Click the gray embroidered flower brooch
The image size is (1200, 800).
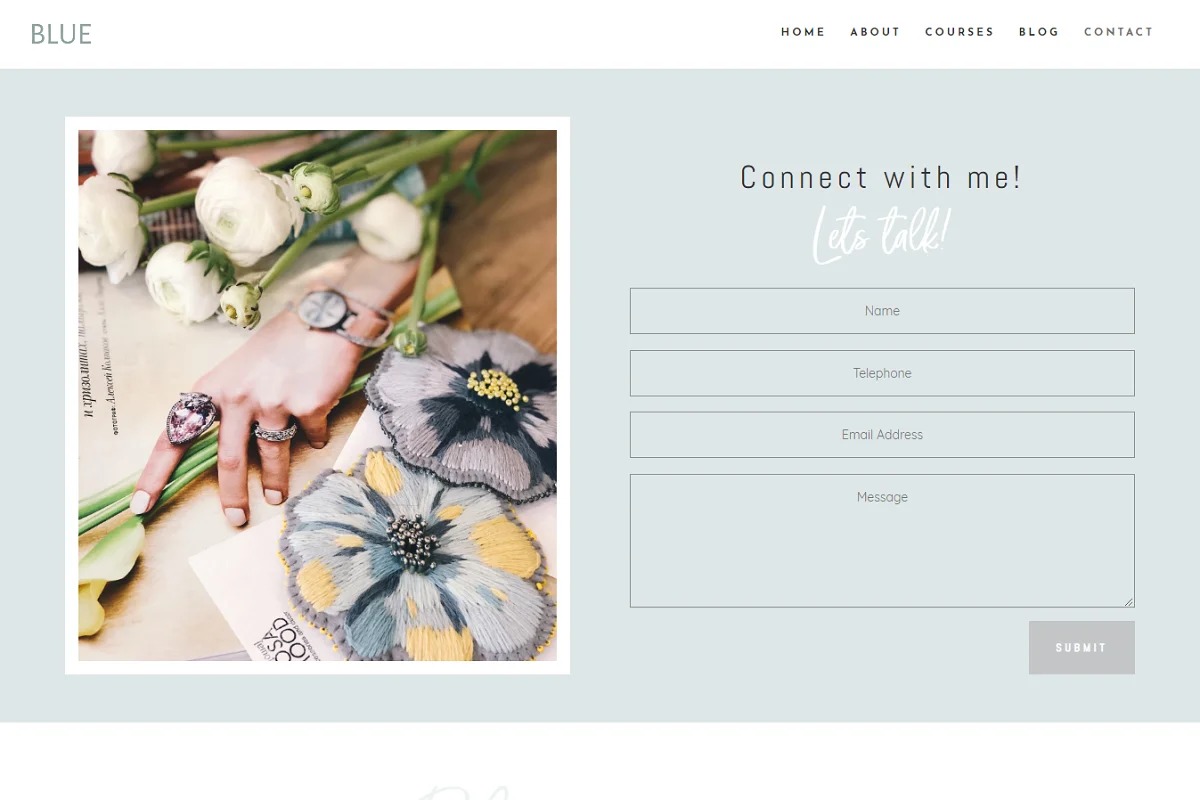click(464, 407)
